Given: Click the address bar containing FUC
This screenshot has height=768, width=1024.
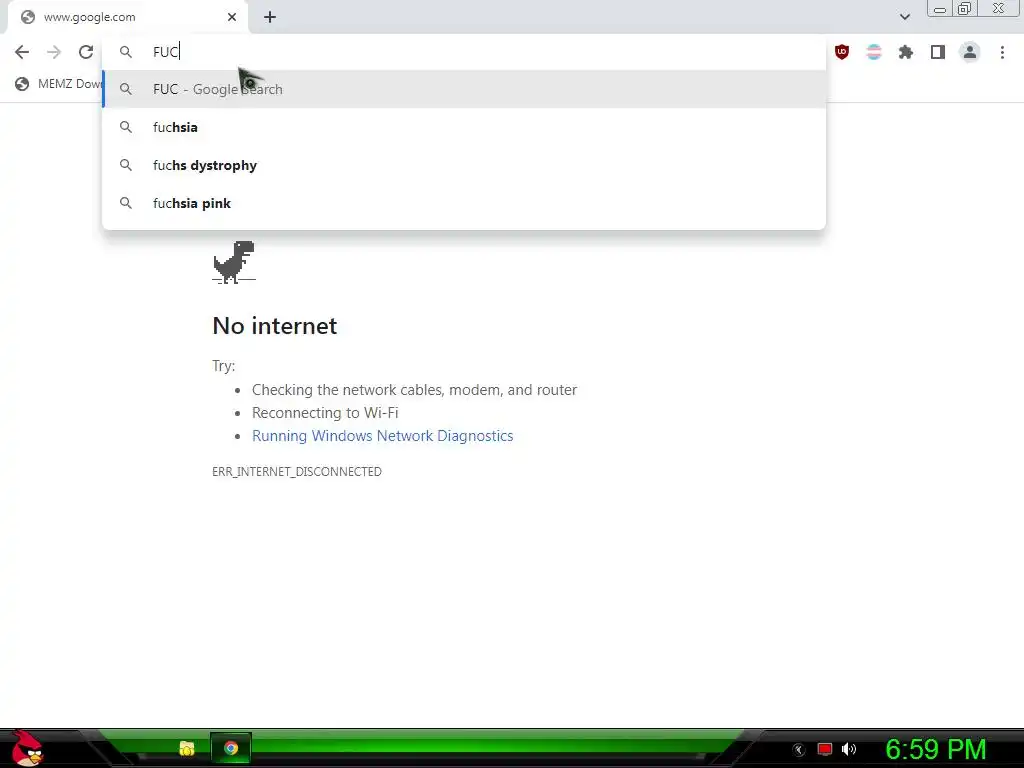Looking at the screenshot, I should tap(464, 52).
